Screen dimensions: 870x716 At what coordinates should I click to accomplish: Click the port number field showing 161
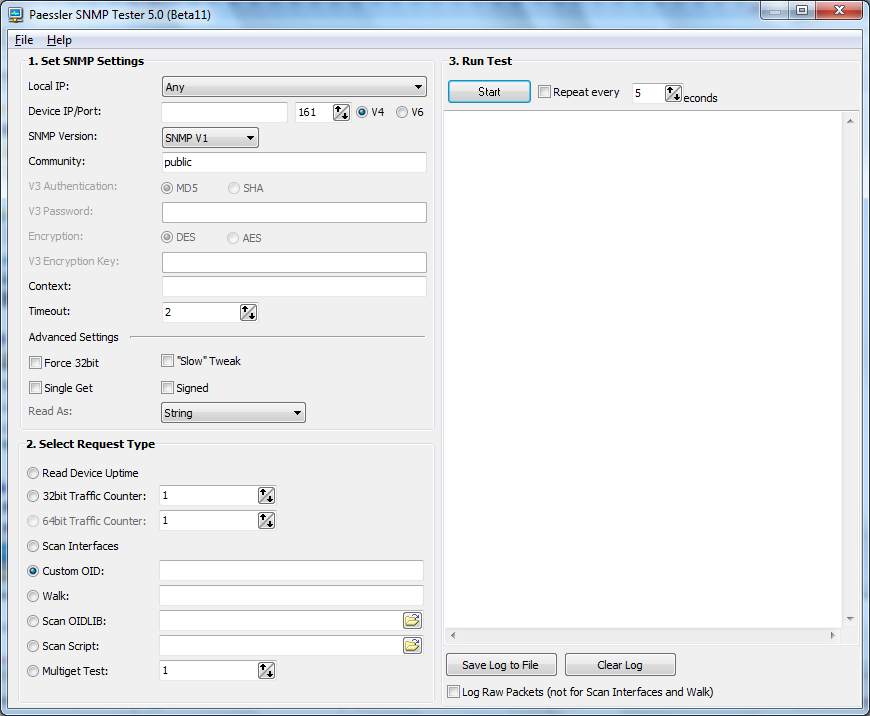[x=314, y=112]
